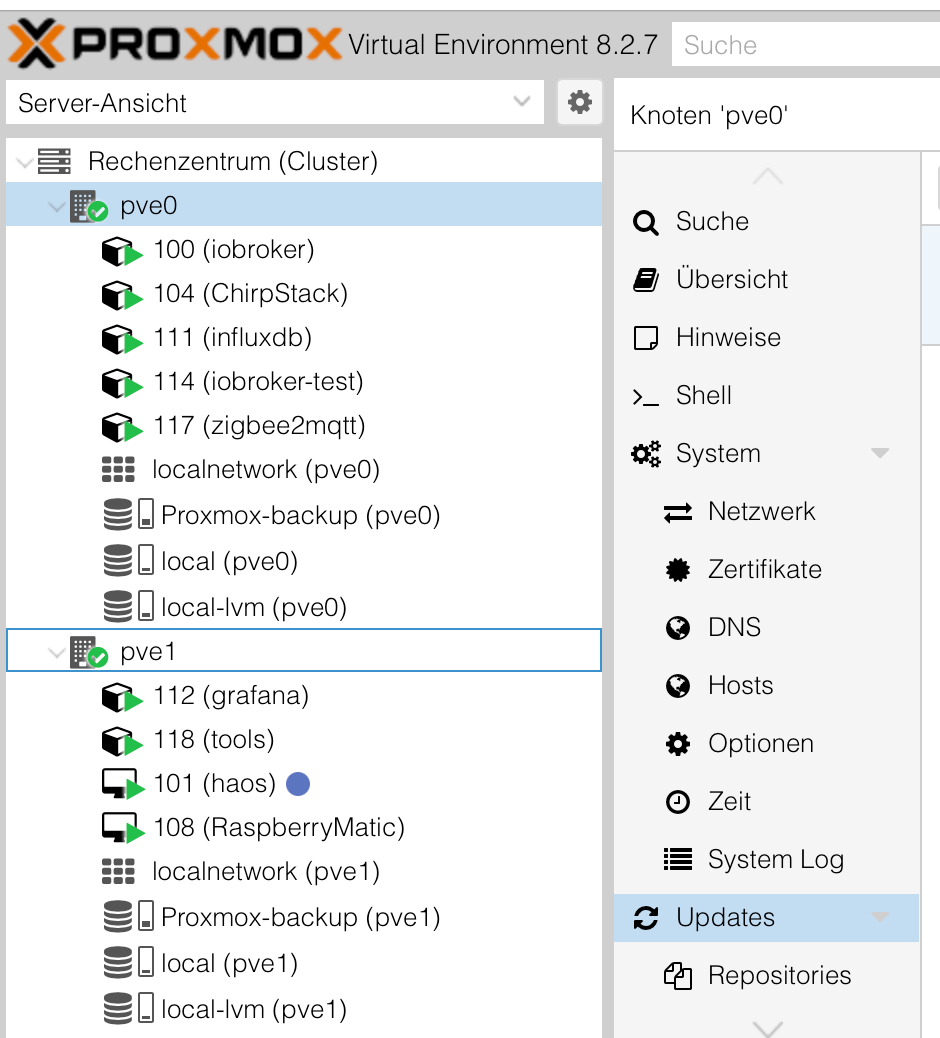
Task: Open the view settings gear button
Action: click(580, 102)
